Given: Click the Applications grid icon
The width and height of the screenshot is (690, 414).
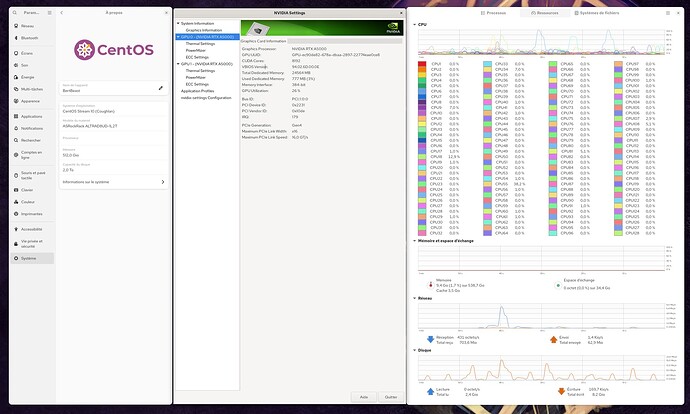Looking at the screenshot, I should pyautogui.click(x=16, y=116).
